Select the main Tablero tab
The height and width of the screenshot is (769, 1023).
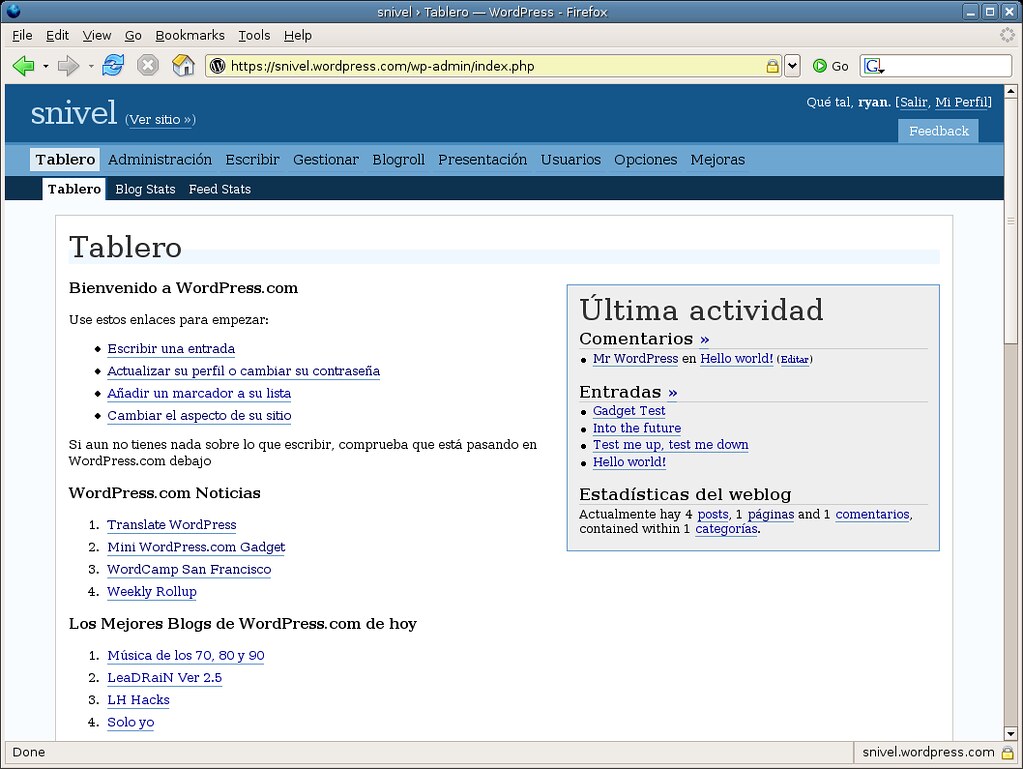tap(65, 160)
